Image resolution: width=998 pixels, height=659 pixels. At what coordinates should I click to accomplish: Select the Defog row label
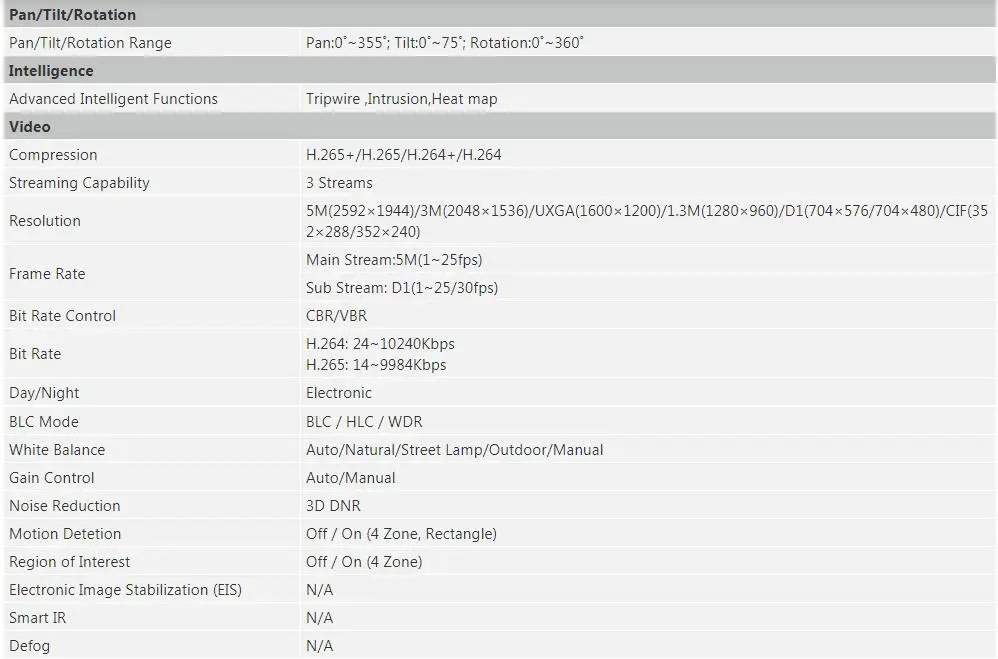29,646
